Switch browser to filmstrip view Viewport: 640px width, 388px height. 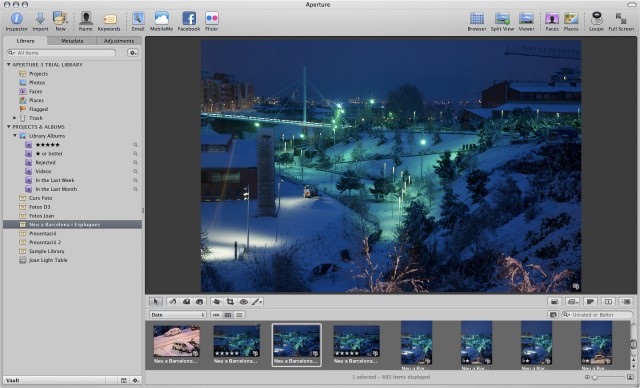click(216, 315)
